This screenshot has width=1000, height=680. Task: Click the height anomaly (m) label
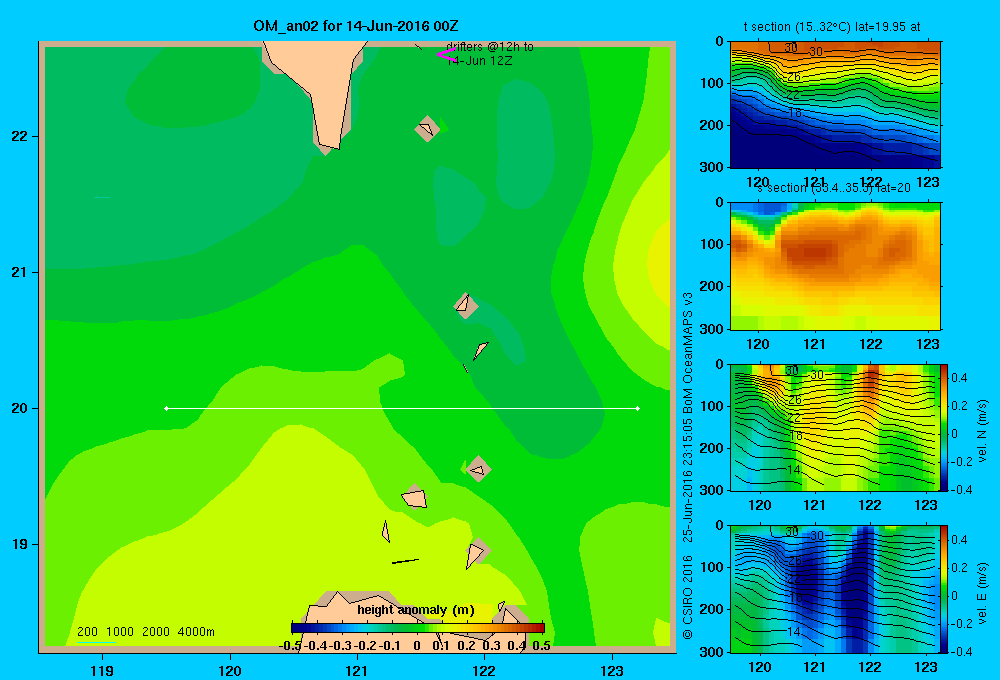tap(416, 610)
